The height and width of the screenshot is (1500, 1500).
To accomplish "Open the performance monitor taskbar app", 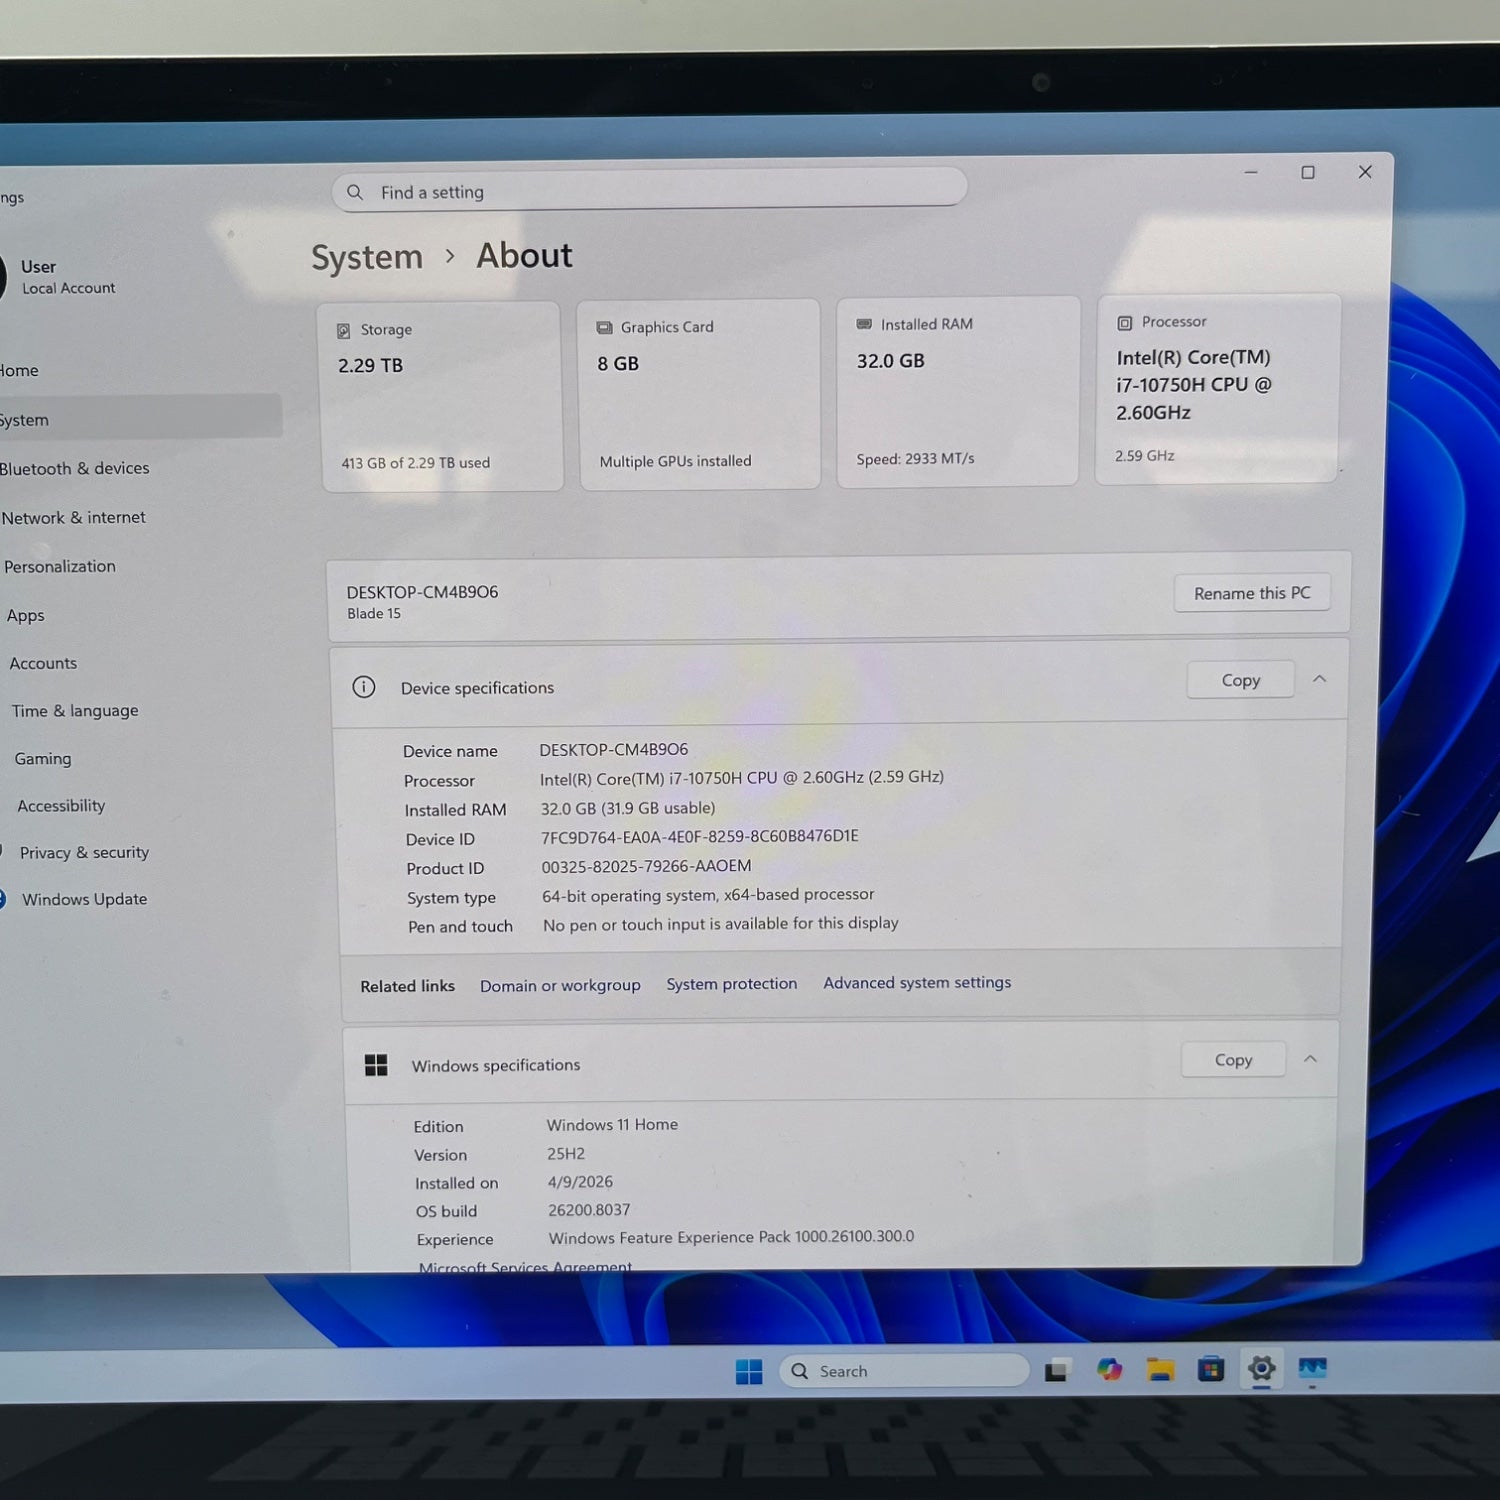I will click(1312, 1368).
